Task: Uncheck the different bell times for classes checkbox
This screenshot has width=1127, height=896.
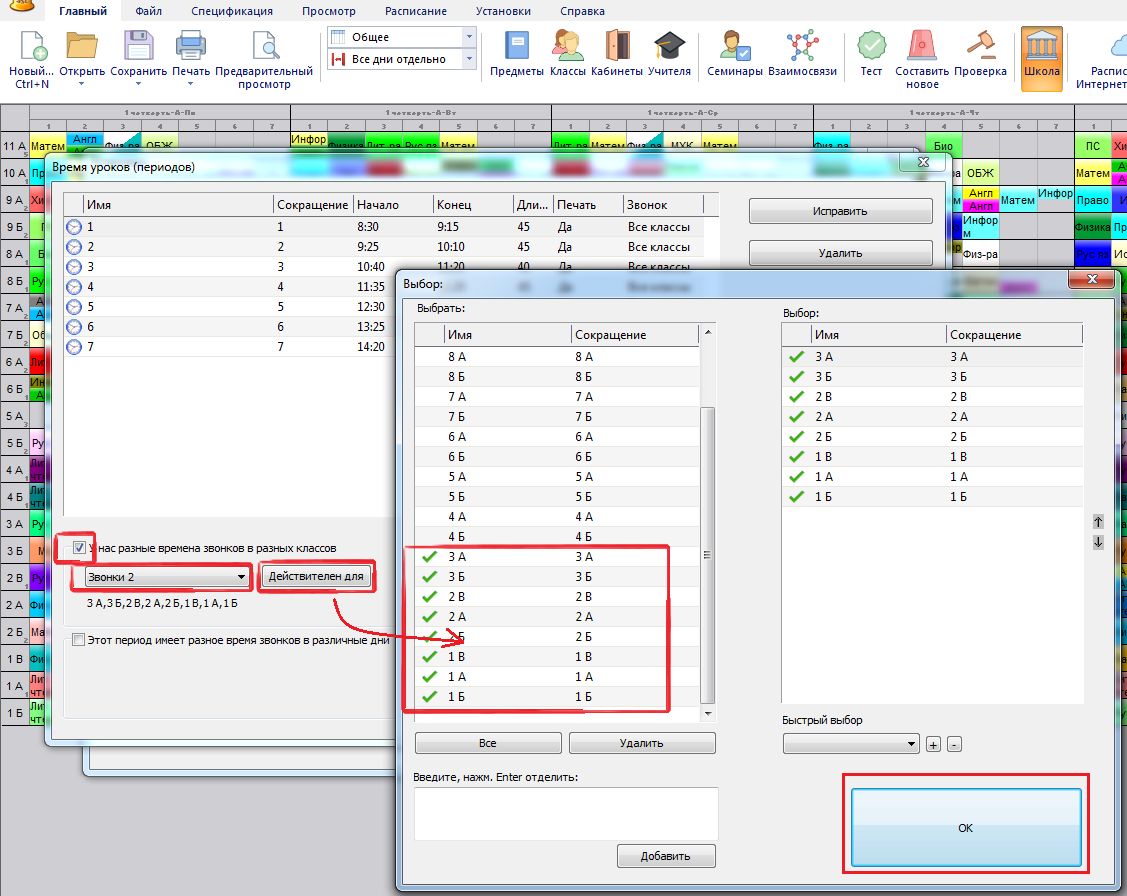Action: click(x=78, y=548)
